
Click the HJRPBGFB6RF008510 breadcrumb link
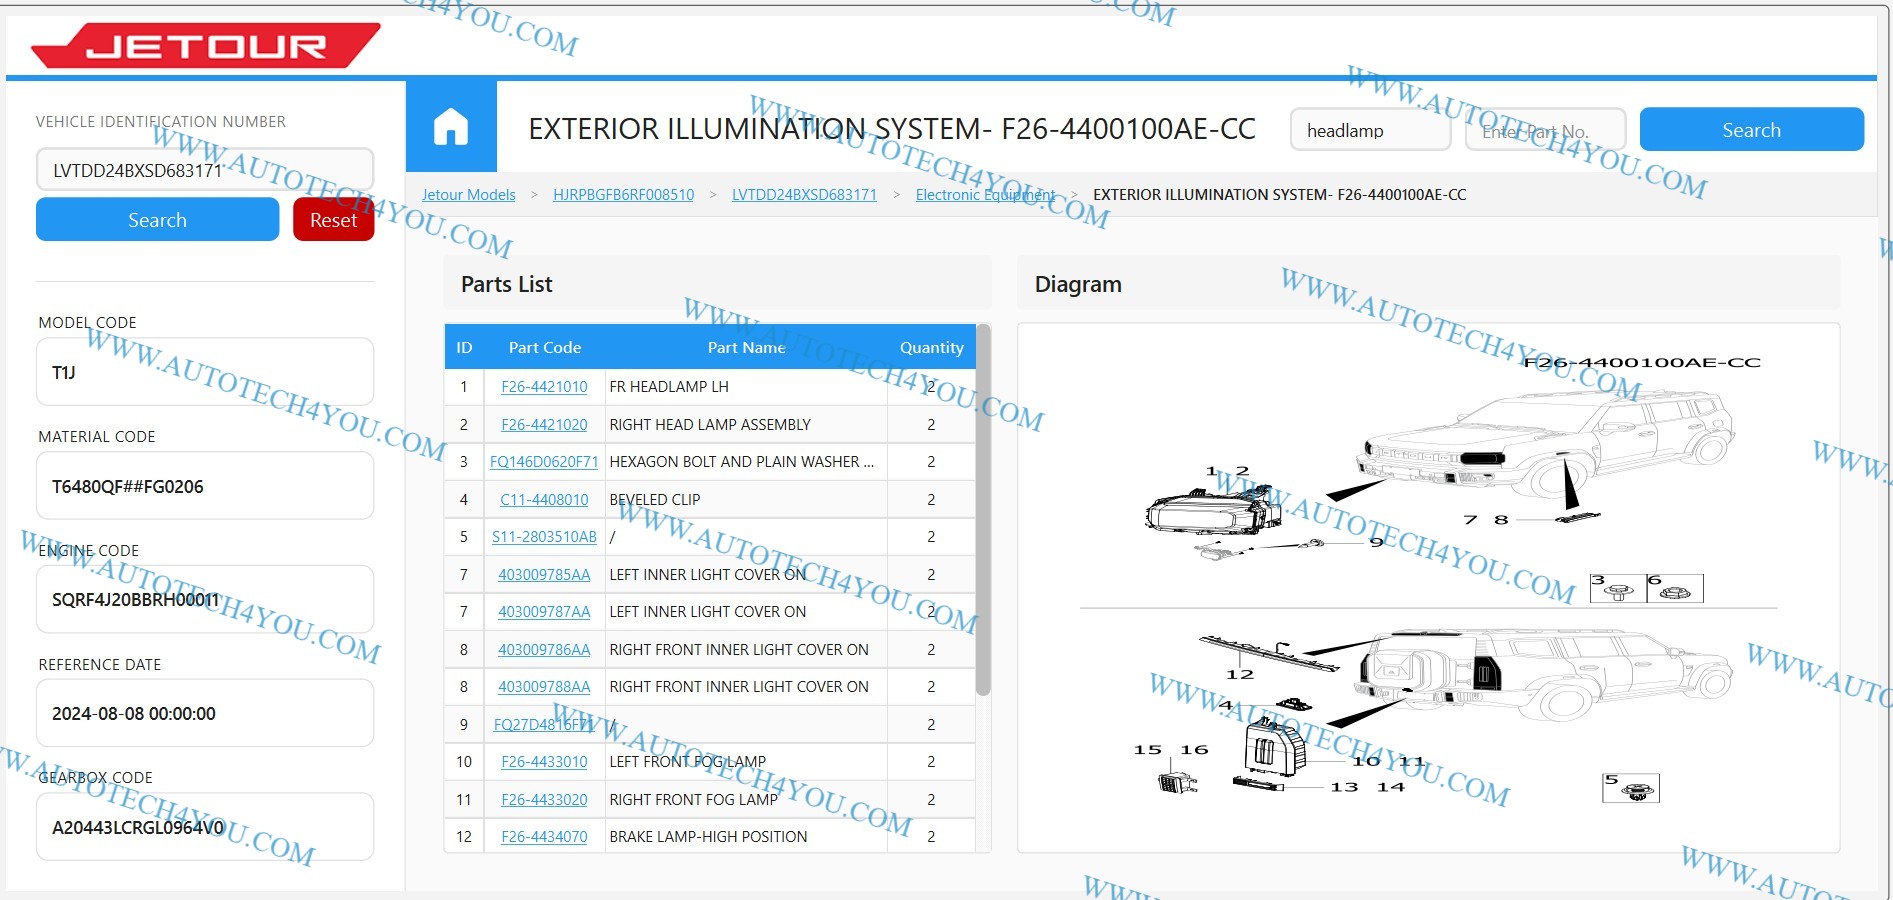tap(624, 195)
